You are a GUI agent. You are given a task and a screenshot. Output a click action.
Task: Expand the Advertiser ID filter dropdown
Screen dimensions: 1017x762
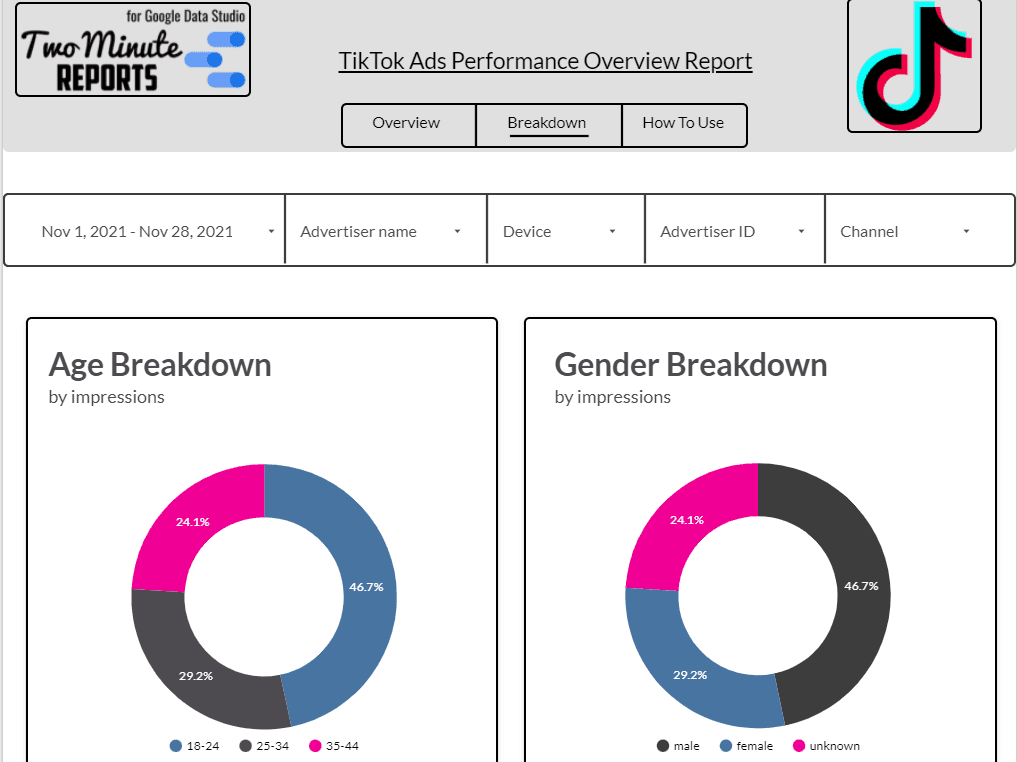[735, 230]
